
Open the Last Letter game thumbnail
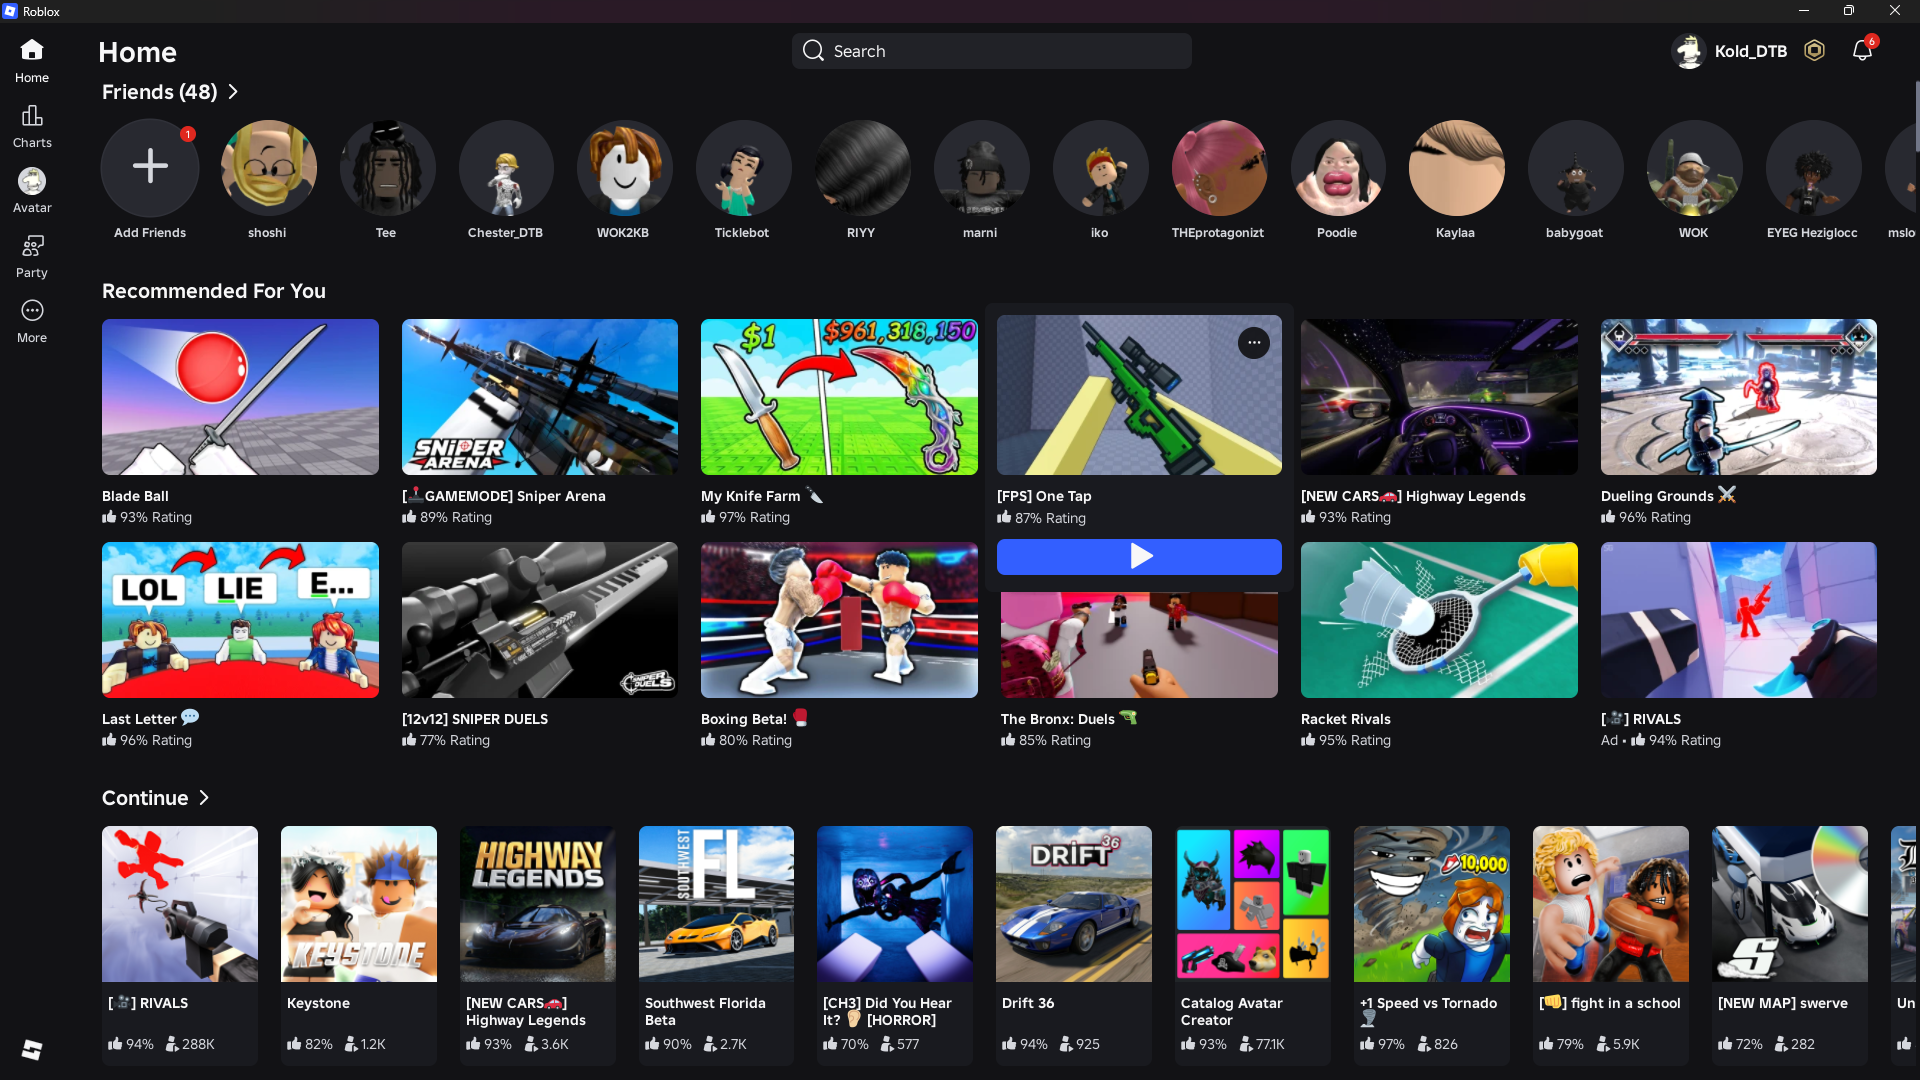(x=240, y=620)
